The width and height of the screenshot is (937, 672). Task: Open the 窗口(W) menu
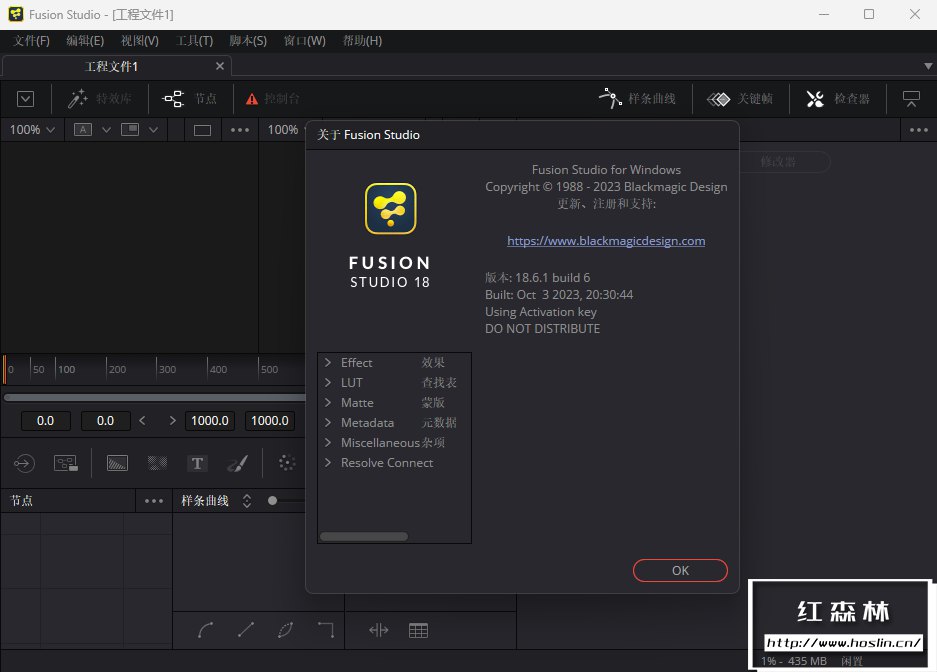coord(304,41)
